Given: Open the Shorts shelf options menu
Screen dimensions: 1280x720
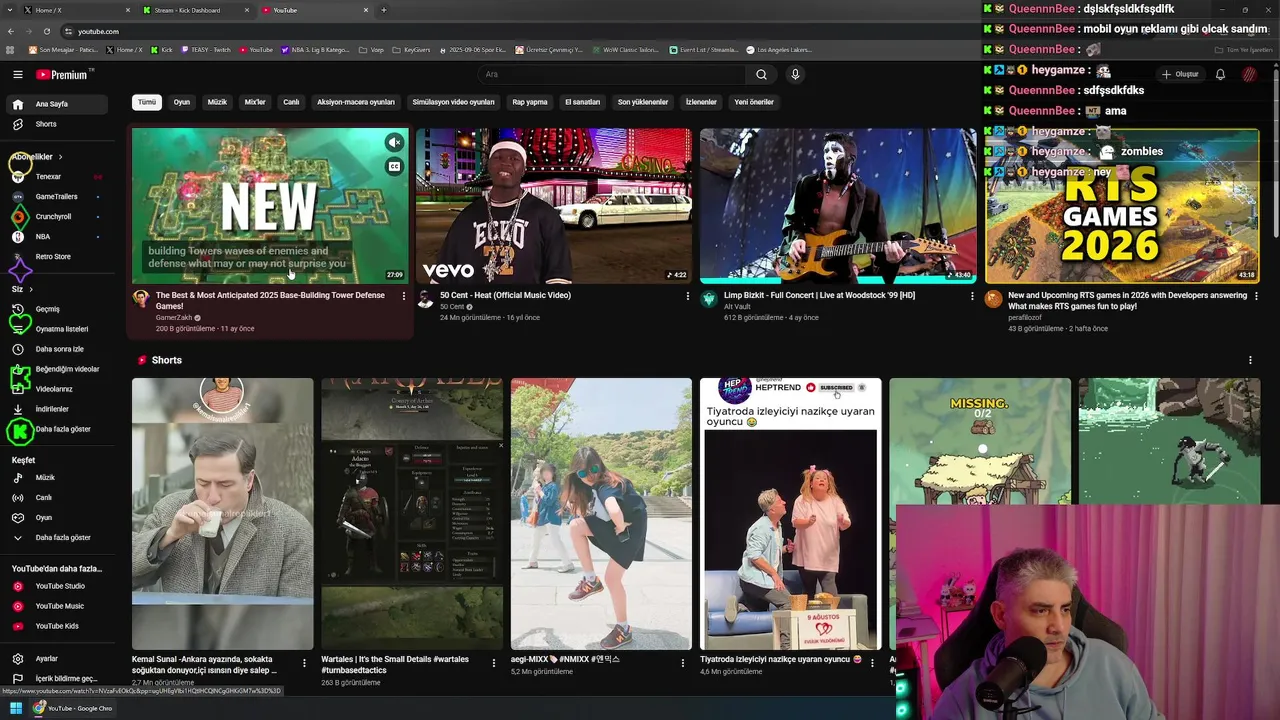Looking at the screenshot, I should (x=1250, y=360).
